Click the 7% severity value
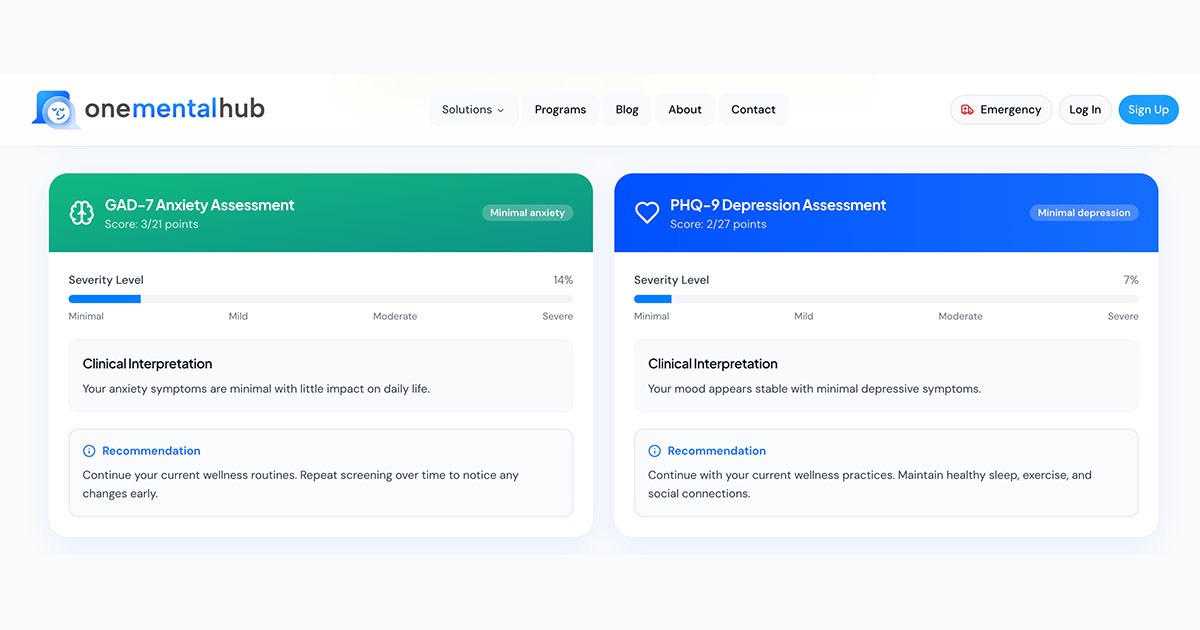1200x630 pixels. 1131,280
